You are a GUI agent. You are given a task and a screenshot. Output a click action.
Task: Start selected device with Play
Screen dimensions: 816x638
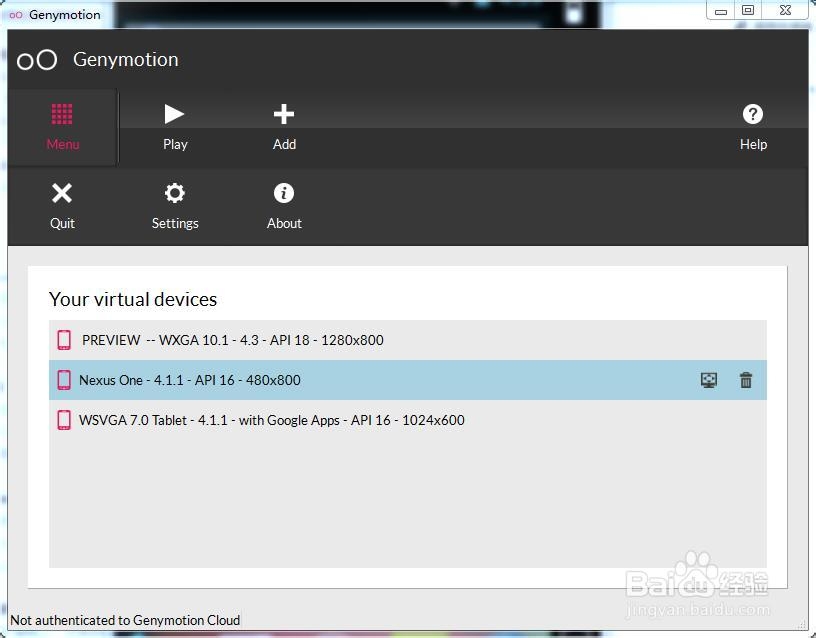pyautogui.click(x=174, y=127)
